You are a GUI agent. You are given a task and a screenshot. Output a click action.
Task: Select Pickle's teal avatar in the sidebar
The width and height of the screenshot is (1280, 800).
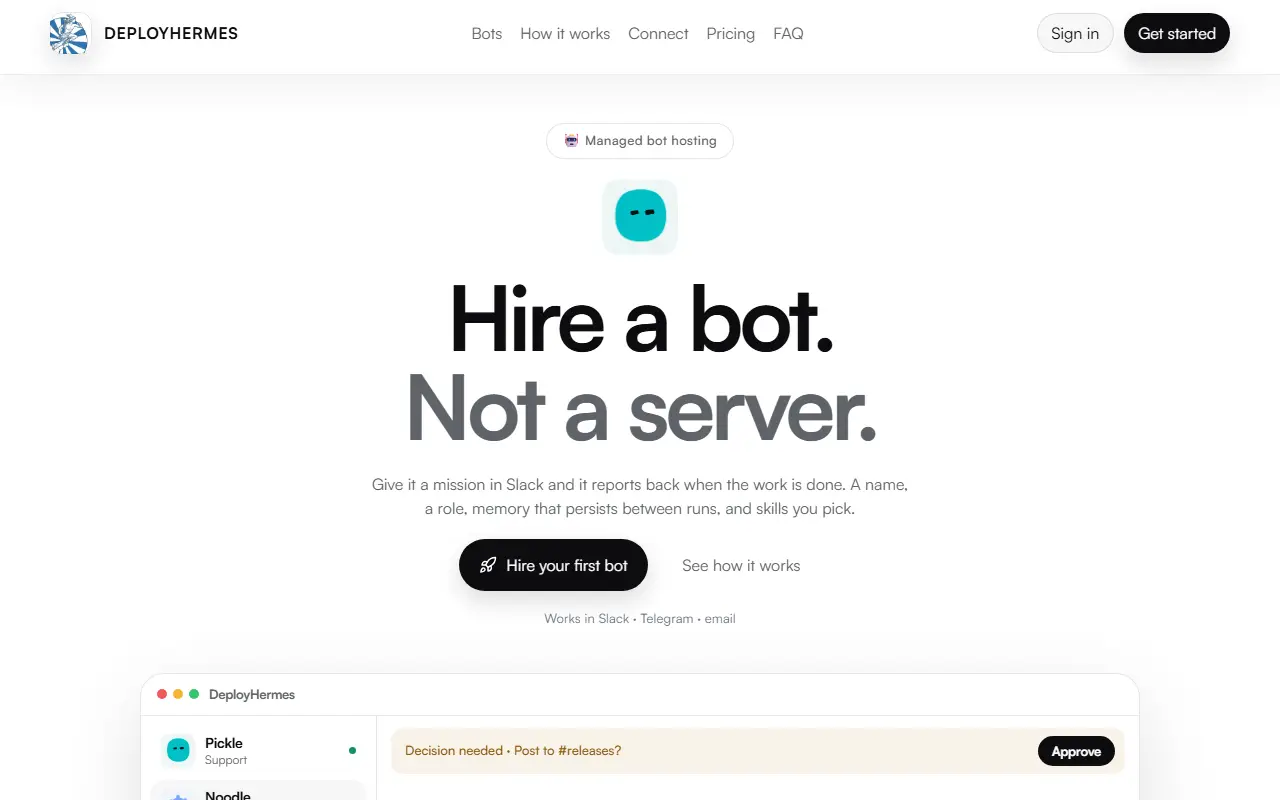click(178, 750)
